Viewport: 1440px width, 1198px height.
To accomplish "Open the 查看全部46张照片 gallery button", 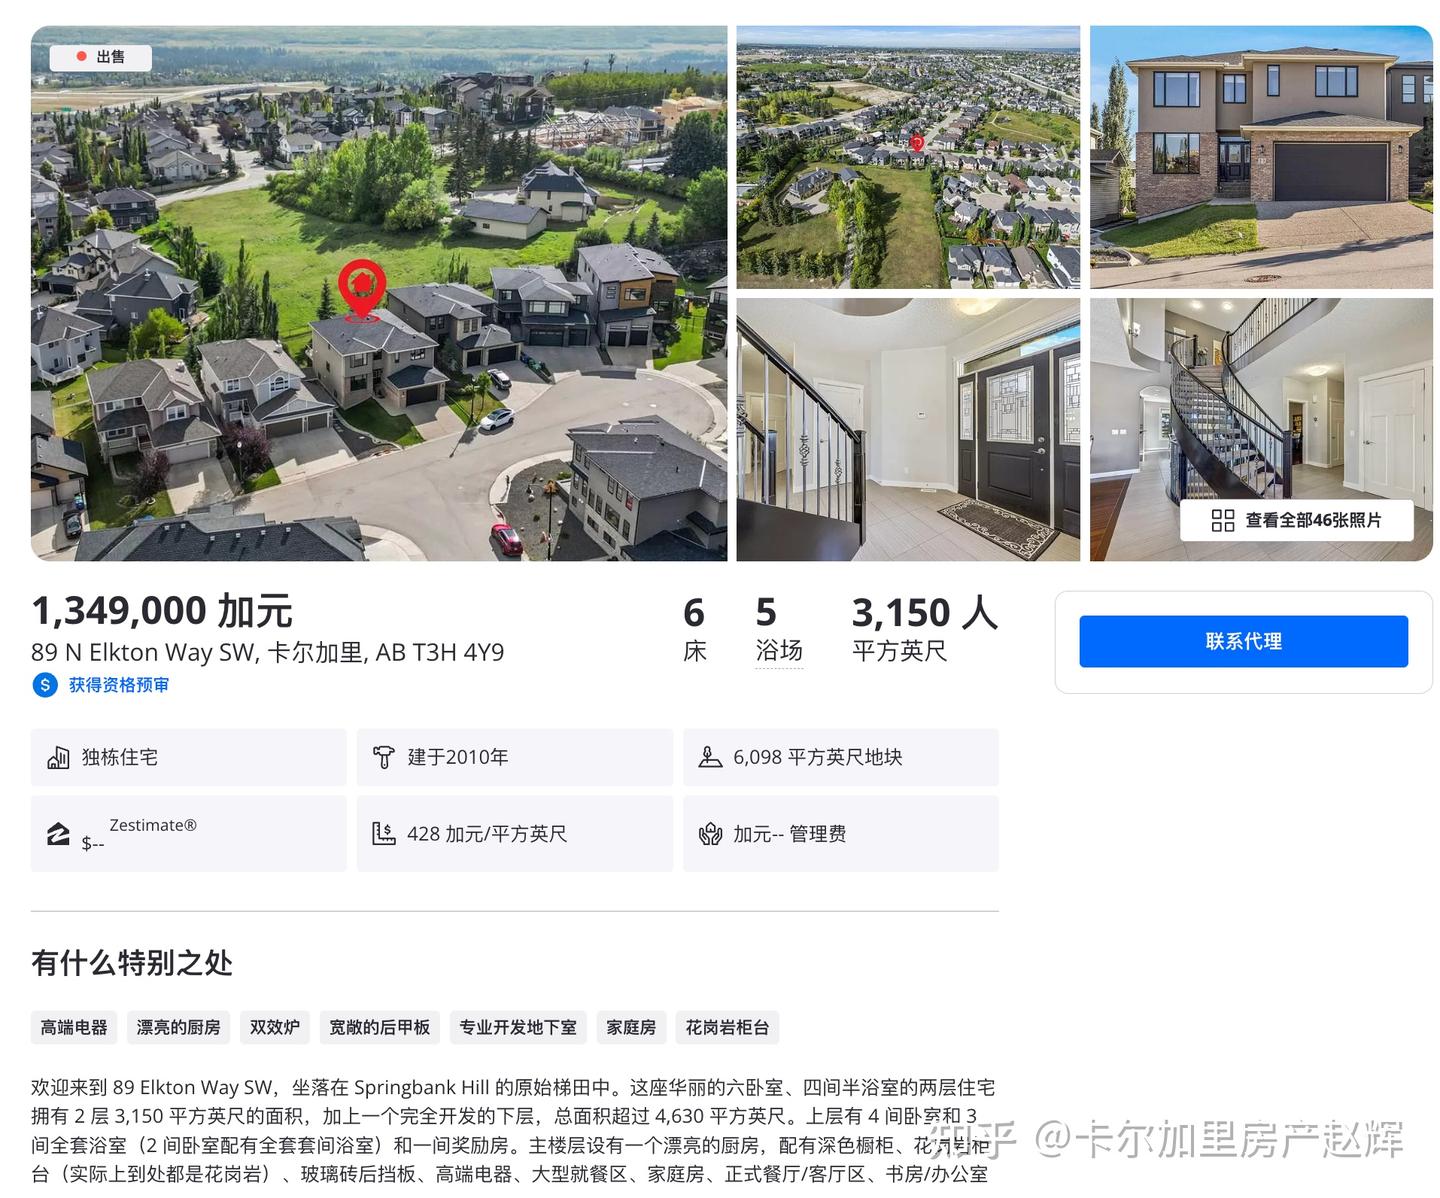I will coord(1296,520).
